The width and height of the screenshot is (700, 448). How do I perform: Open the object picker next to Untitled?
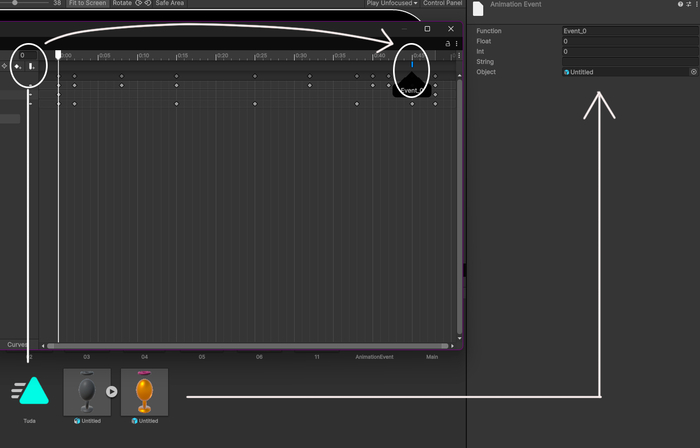click(693, 72)
